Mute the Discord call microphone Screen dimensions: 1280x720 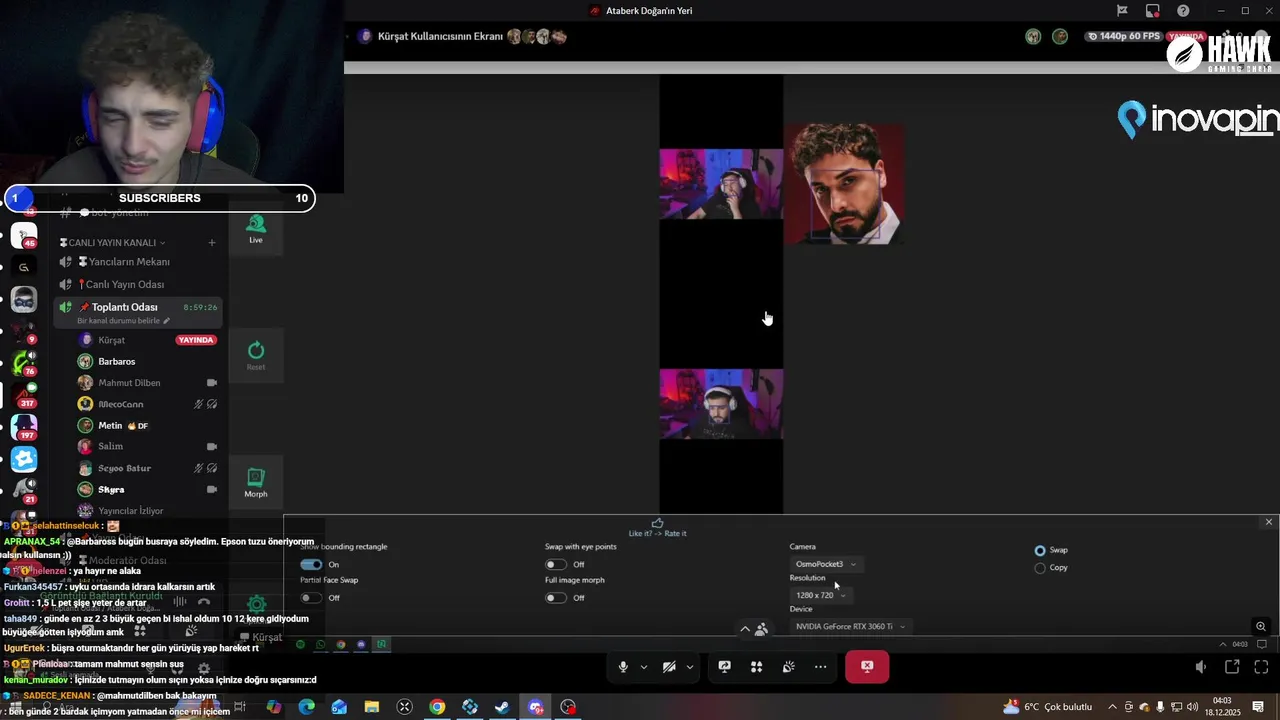(x=623, y=667)
